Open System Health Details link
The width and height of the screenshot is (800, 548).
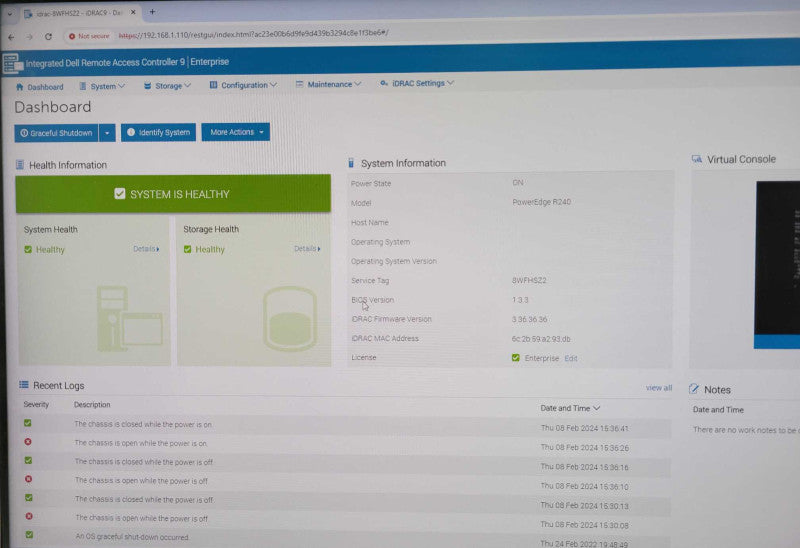pyautogui.click(x=146, y=248)
